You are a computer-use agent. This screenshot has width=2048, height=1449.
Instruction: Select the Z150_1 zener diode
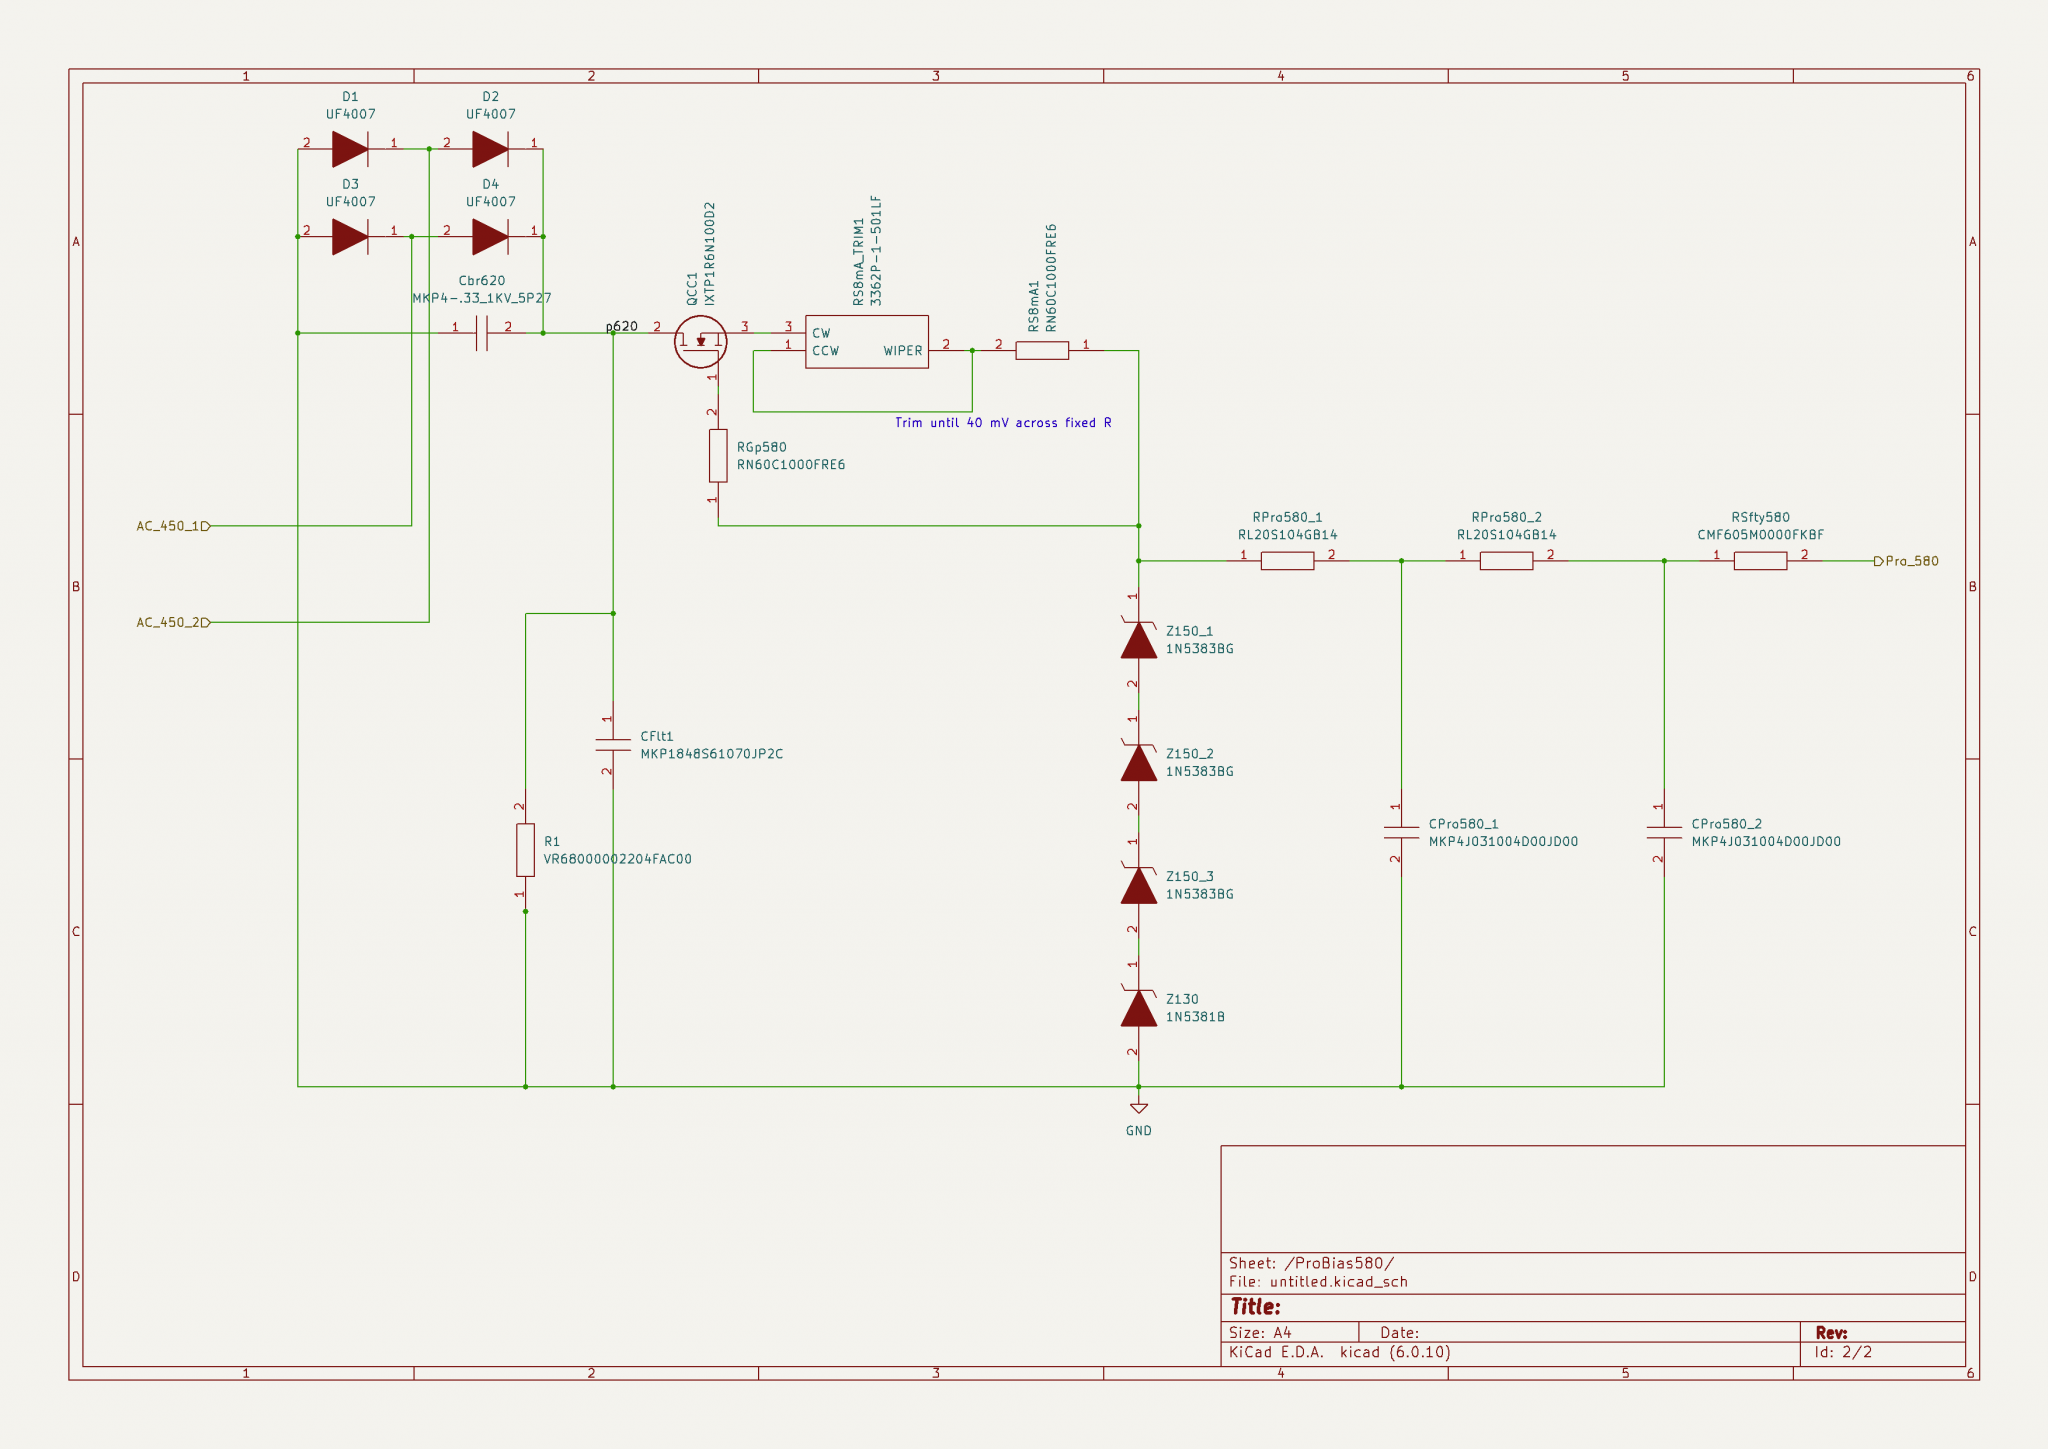[x=1139, y=640]
